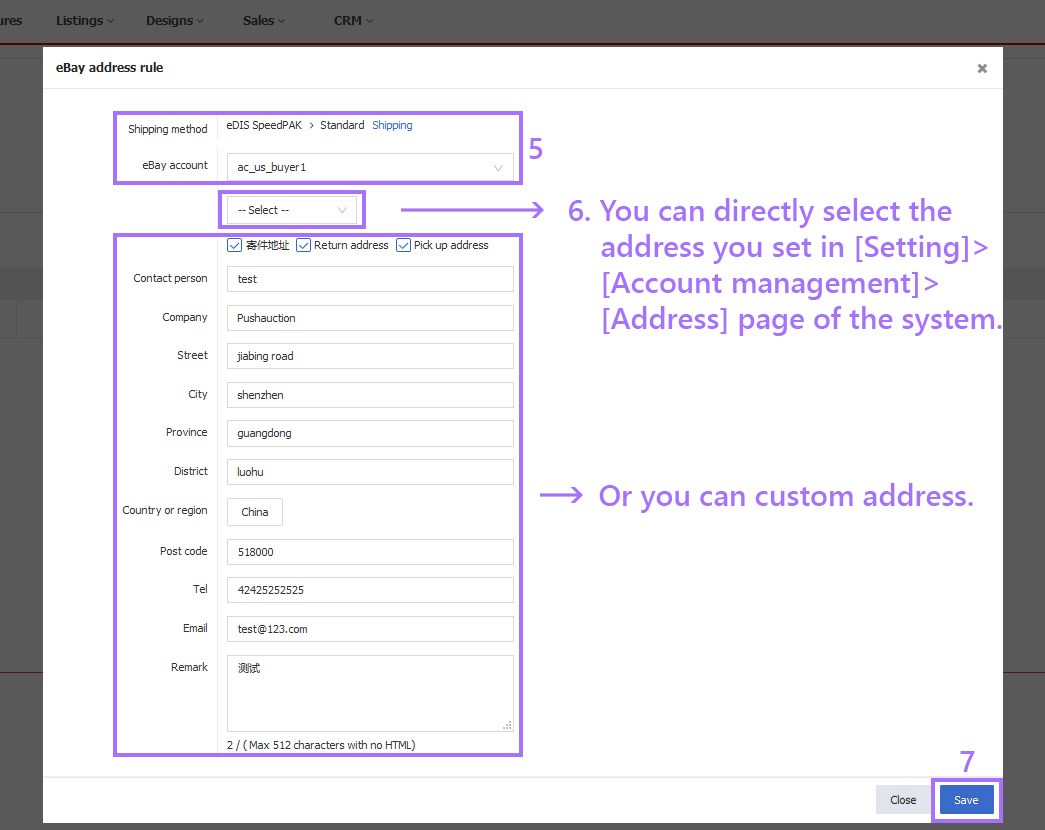Click the China country button
Screen dimensions: 1045x830
coord(254,512)
